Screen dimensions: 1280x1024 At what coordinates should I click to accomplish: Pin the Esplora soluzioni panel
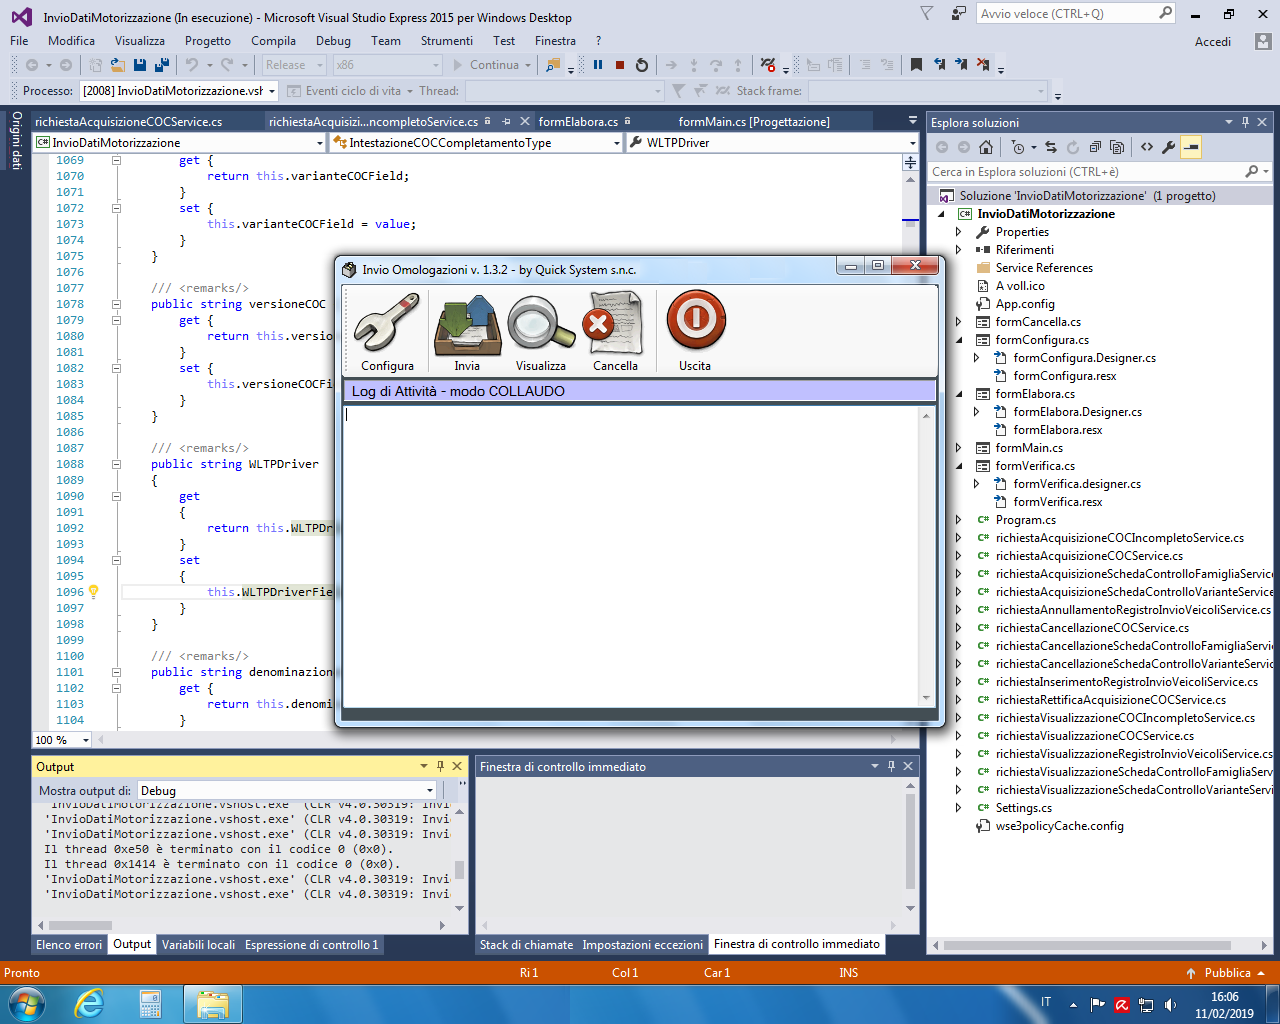pos(1245,122)
